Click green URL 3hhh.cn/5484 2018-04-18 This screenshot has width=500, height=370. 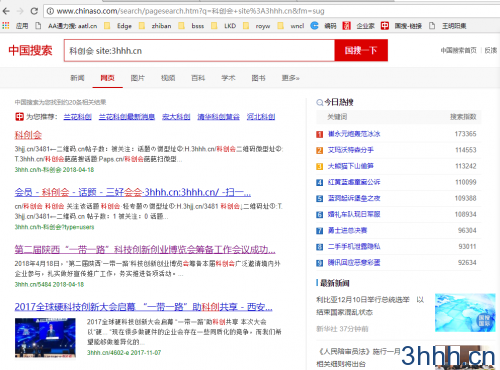pyautogui.click(x=49, y=284)
